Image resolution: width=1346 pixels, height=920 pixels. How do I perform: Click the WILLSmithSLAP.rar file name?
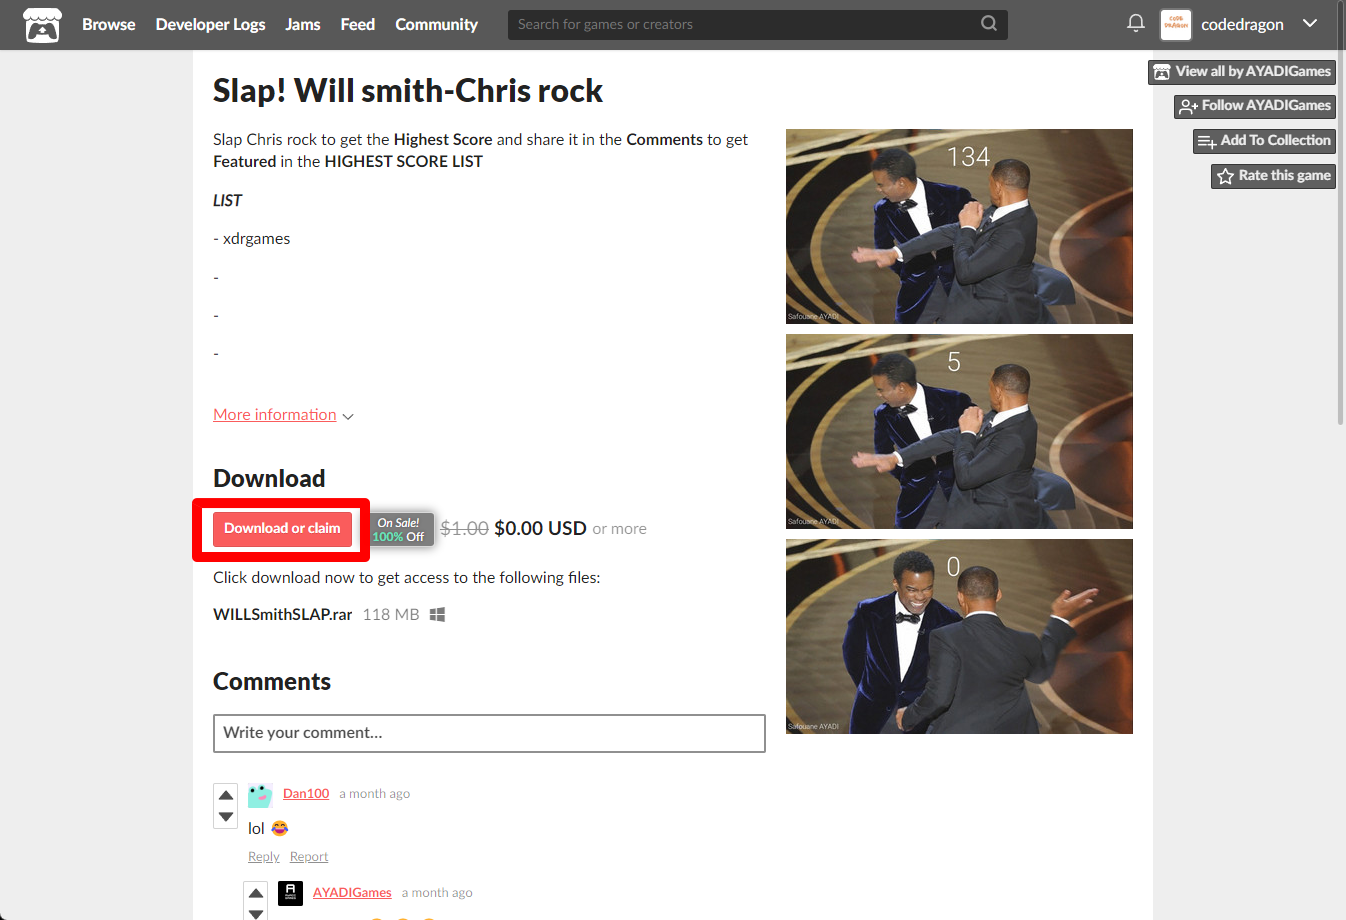tap(282, 615)
